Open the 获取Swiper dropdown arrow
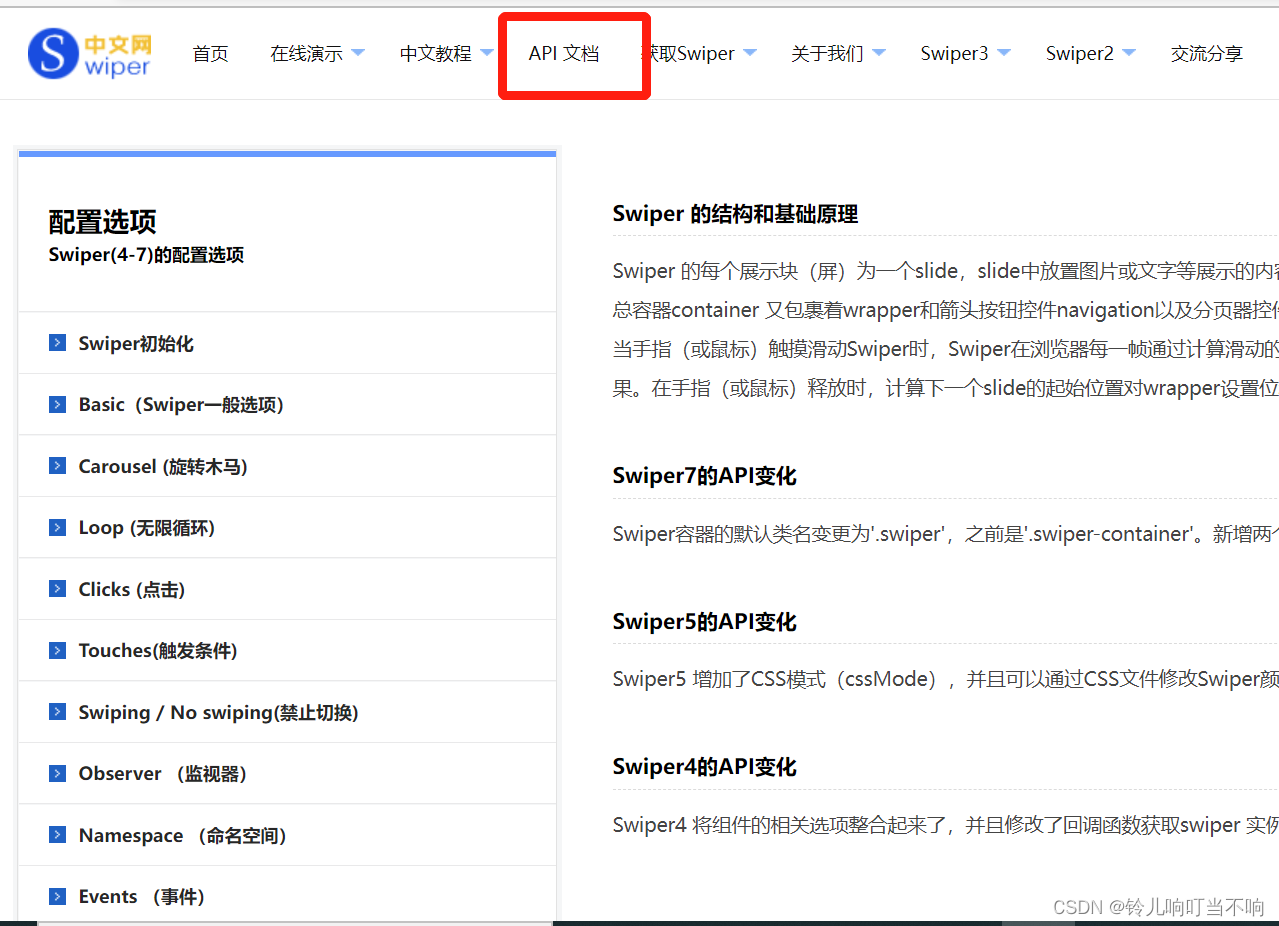 (x=749, y=53)
